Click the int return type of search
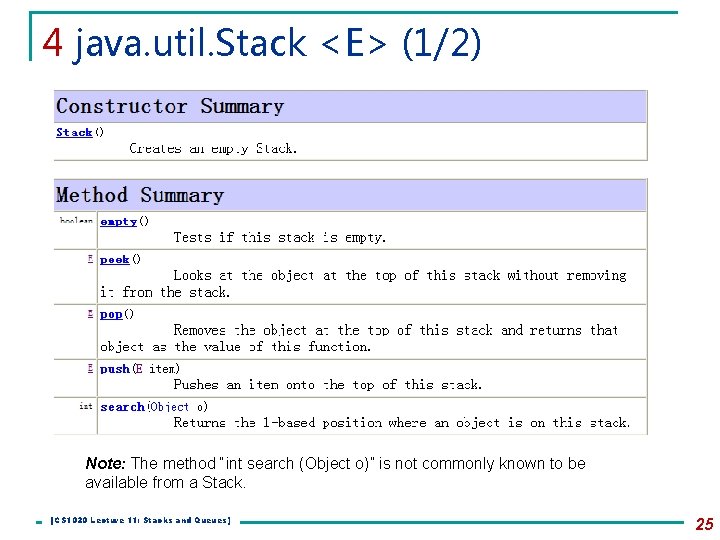Image resolution: width=720 pixels, height=540 pixels. click(86, 406)
